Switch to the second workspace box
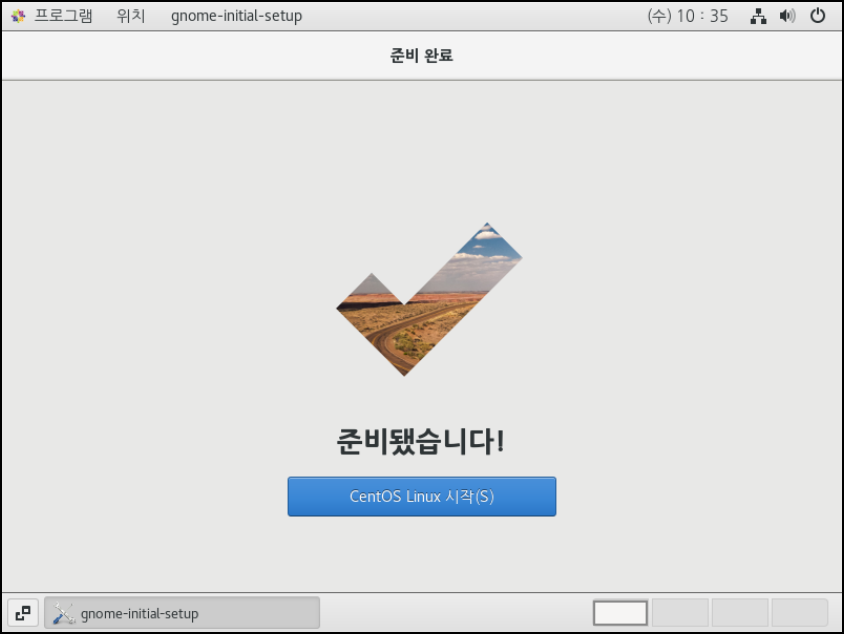This screenshot has width=844, height=634. 680,613
